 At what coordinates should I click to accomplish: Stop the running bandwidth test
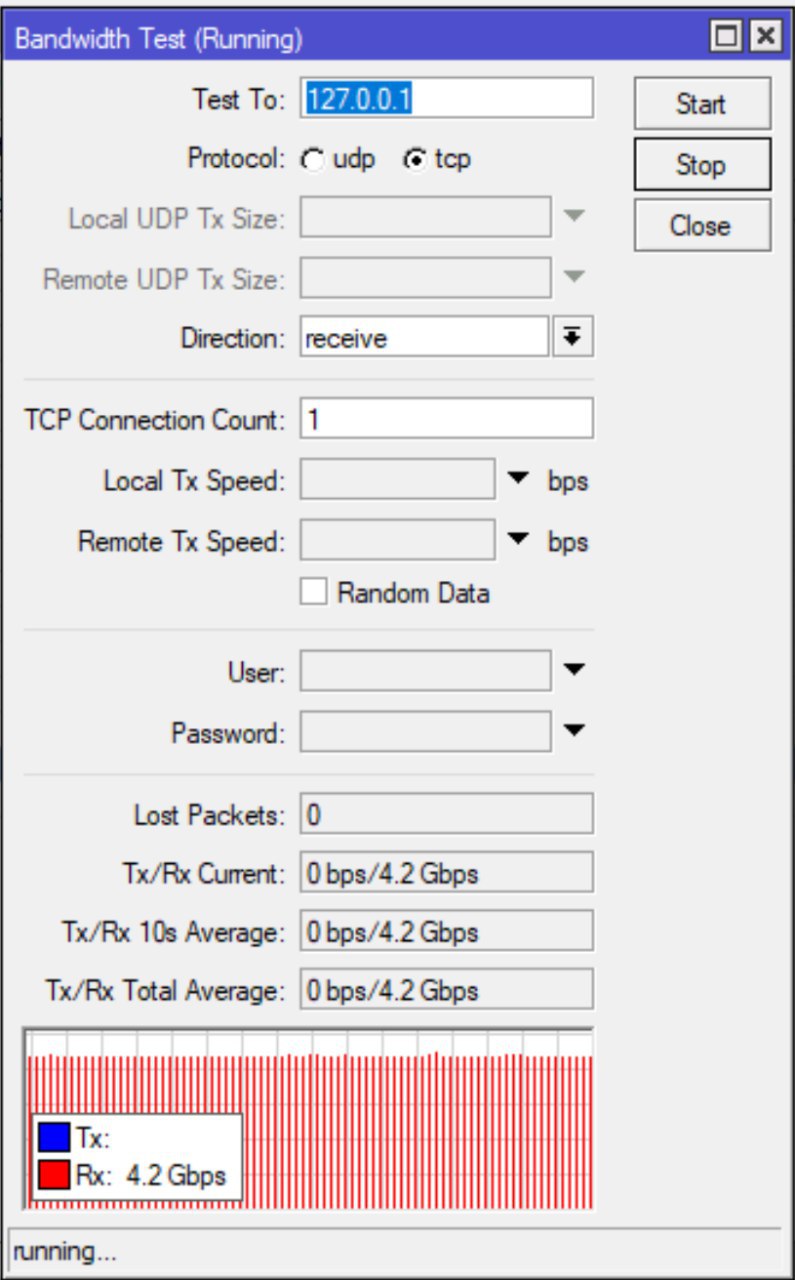pyautogui.click(x=702, y=165)
